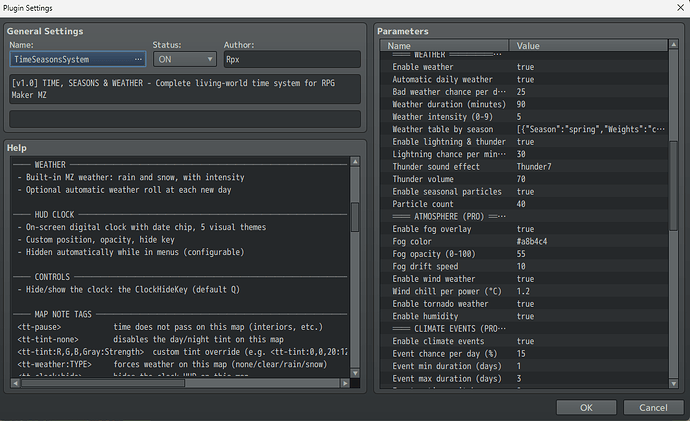Select the Enable weather parameter row
The width and height of the screenshot is (690, 421).
(524, 67)
